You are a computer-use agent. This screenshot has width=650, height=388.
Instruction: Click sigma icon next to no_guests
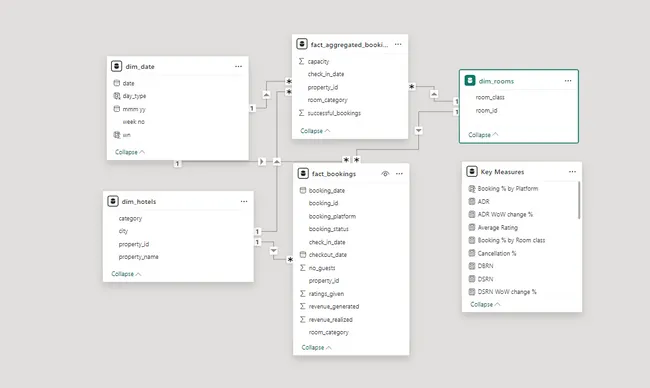tap(303, 268)
